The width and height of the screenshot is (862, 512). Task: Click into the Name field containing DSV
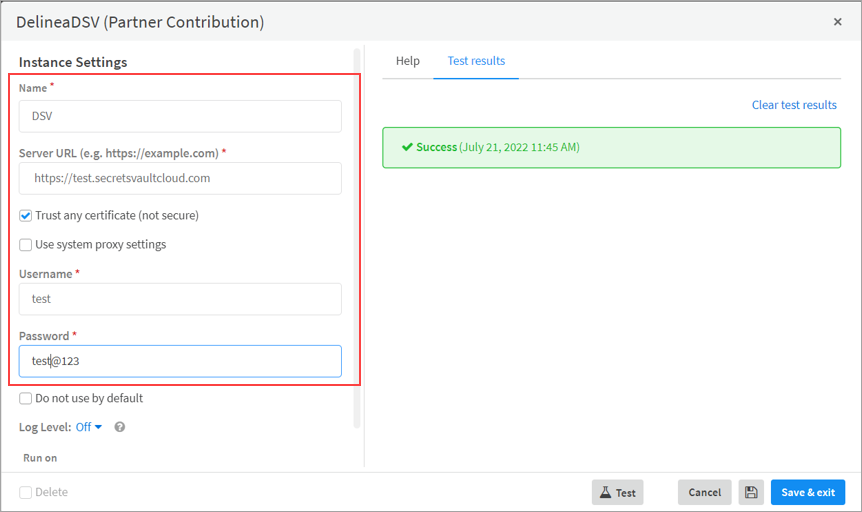(180, 116)
